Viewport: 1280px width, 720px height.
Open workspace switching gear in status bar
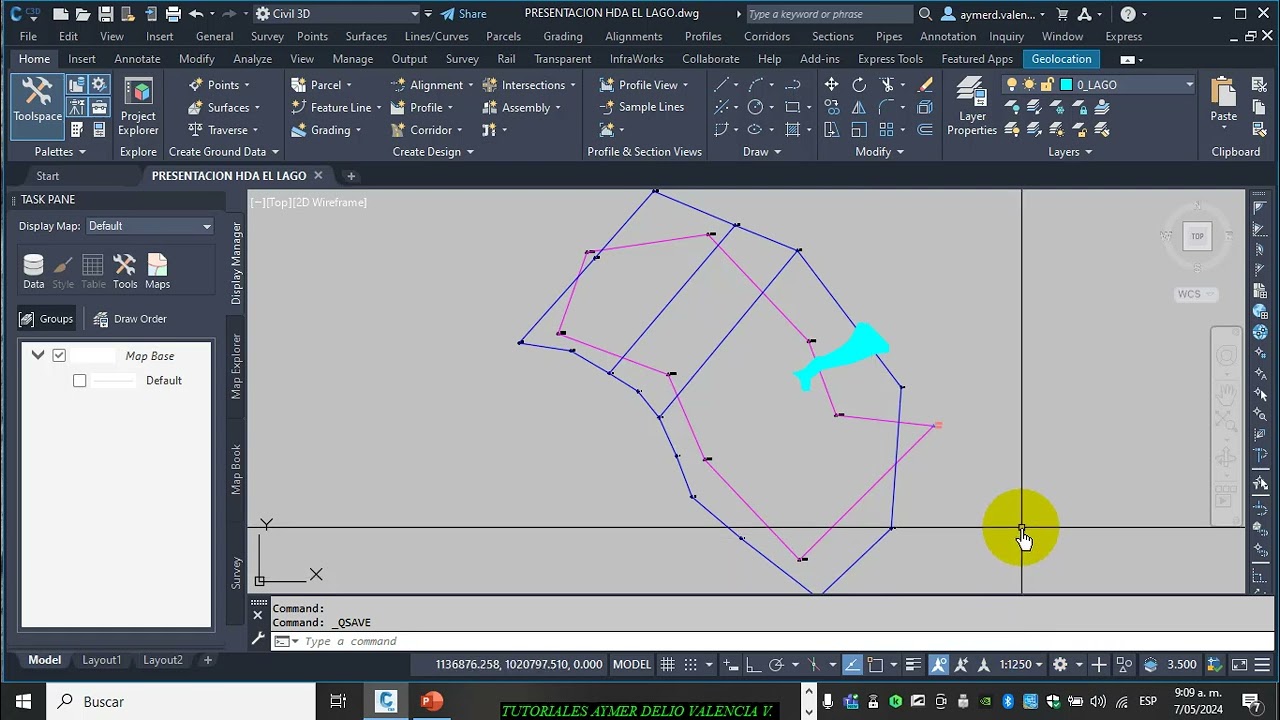point(1060,664)
